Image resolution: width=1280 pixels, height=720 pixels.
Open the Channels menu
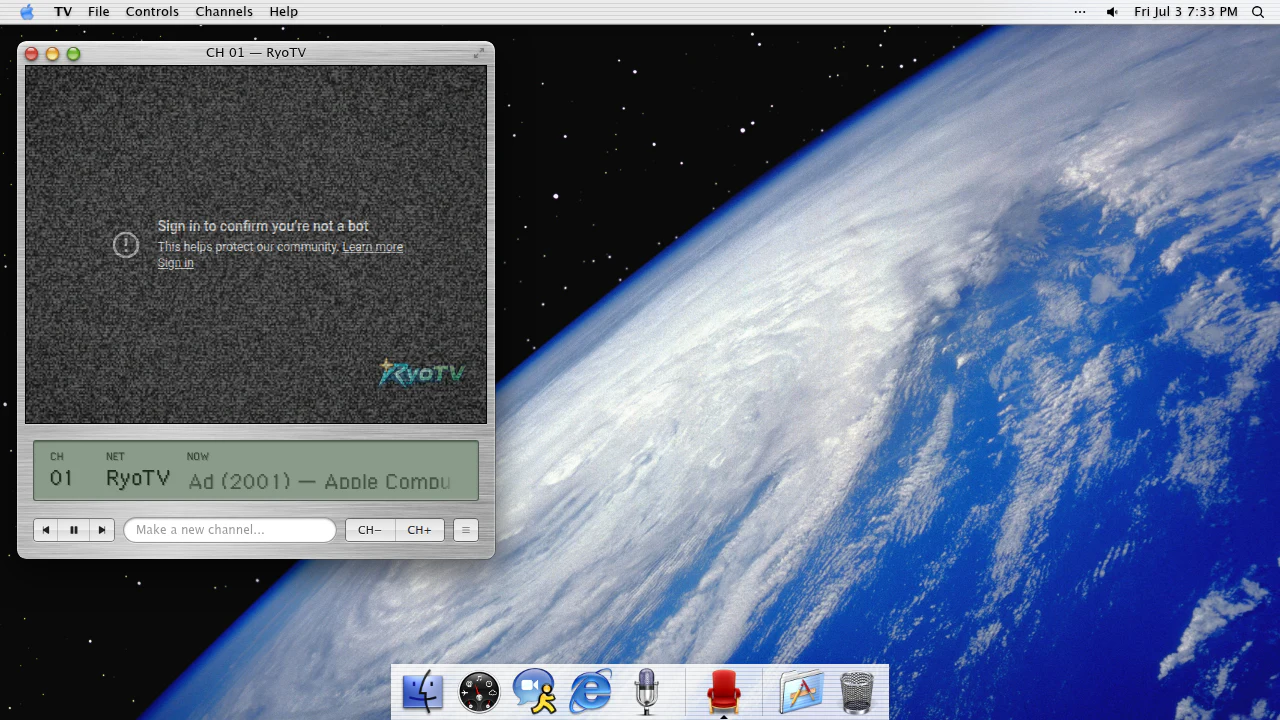pyautogui.click(x=224, y=12)
